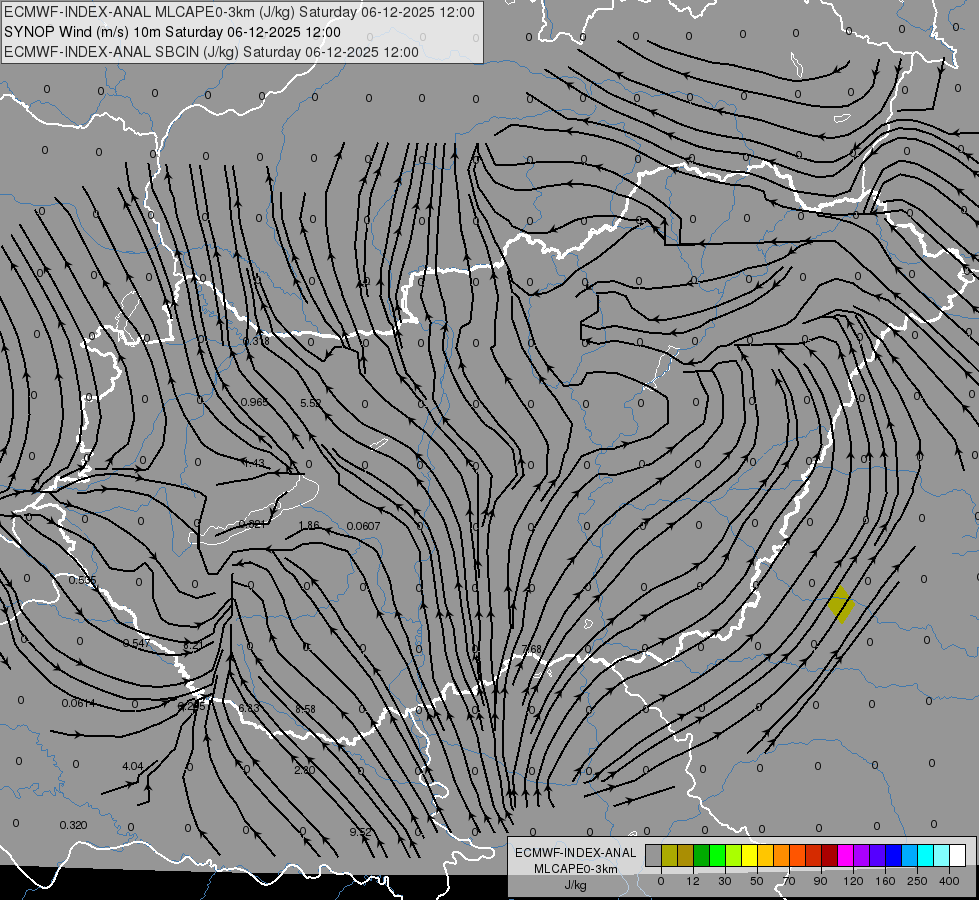Click the map value 0.0614
Image resolution: width=979 pixels, height=900 pixels.
pos(79,703)
